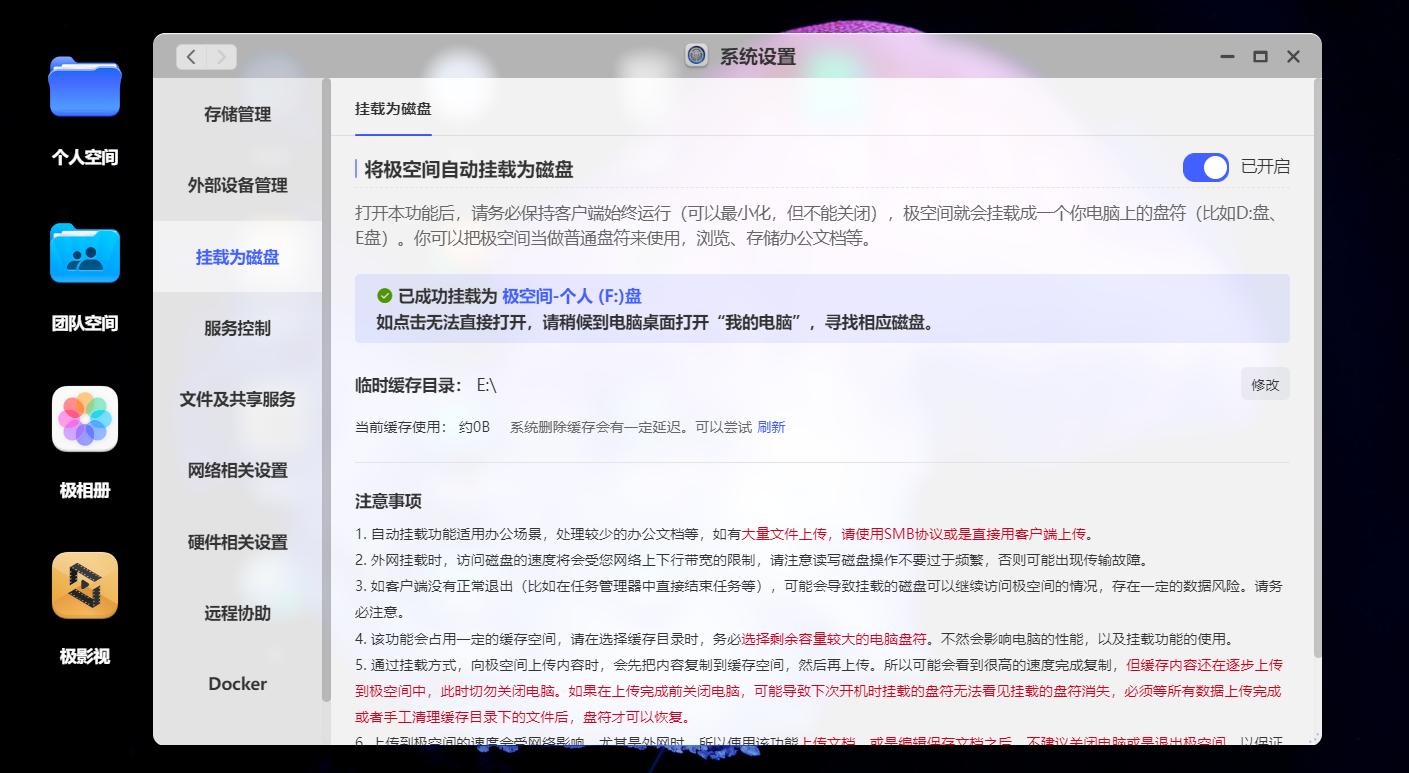Open 存储管理 in the sidebar

click(x=238, y=114)
